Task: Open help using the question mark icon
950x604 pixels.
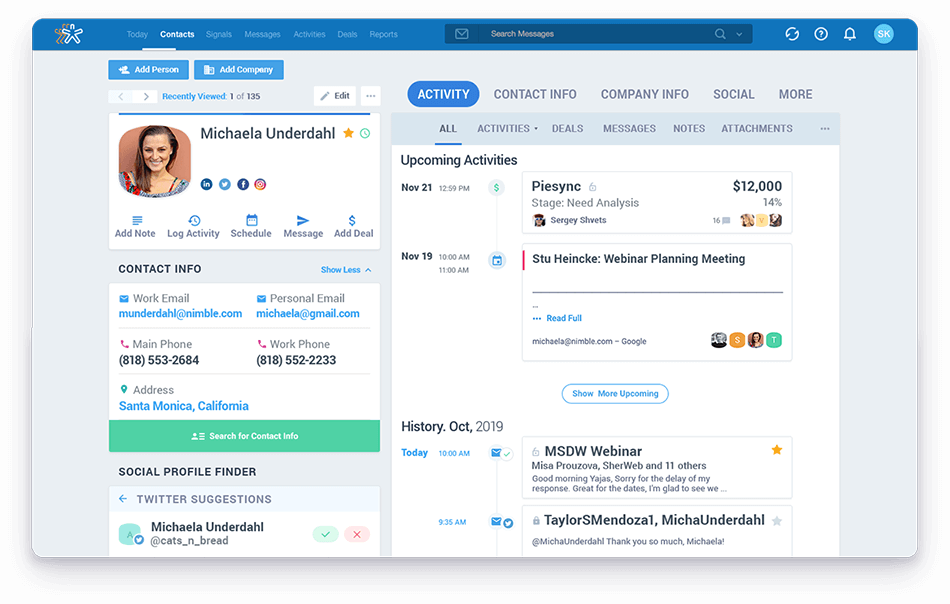Action: coord(821,33)
